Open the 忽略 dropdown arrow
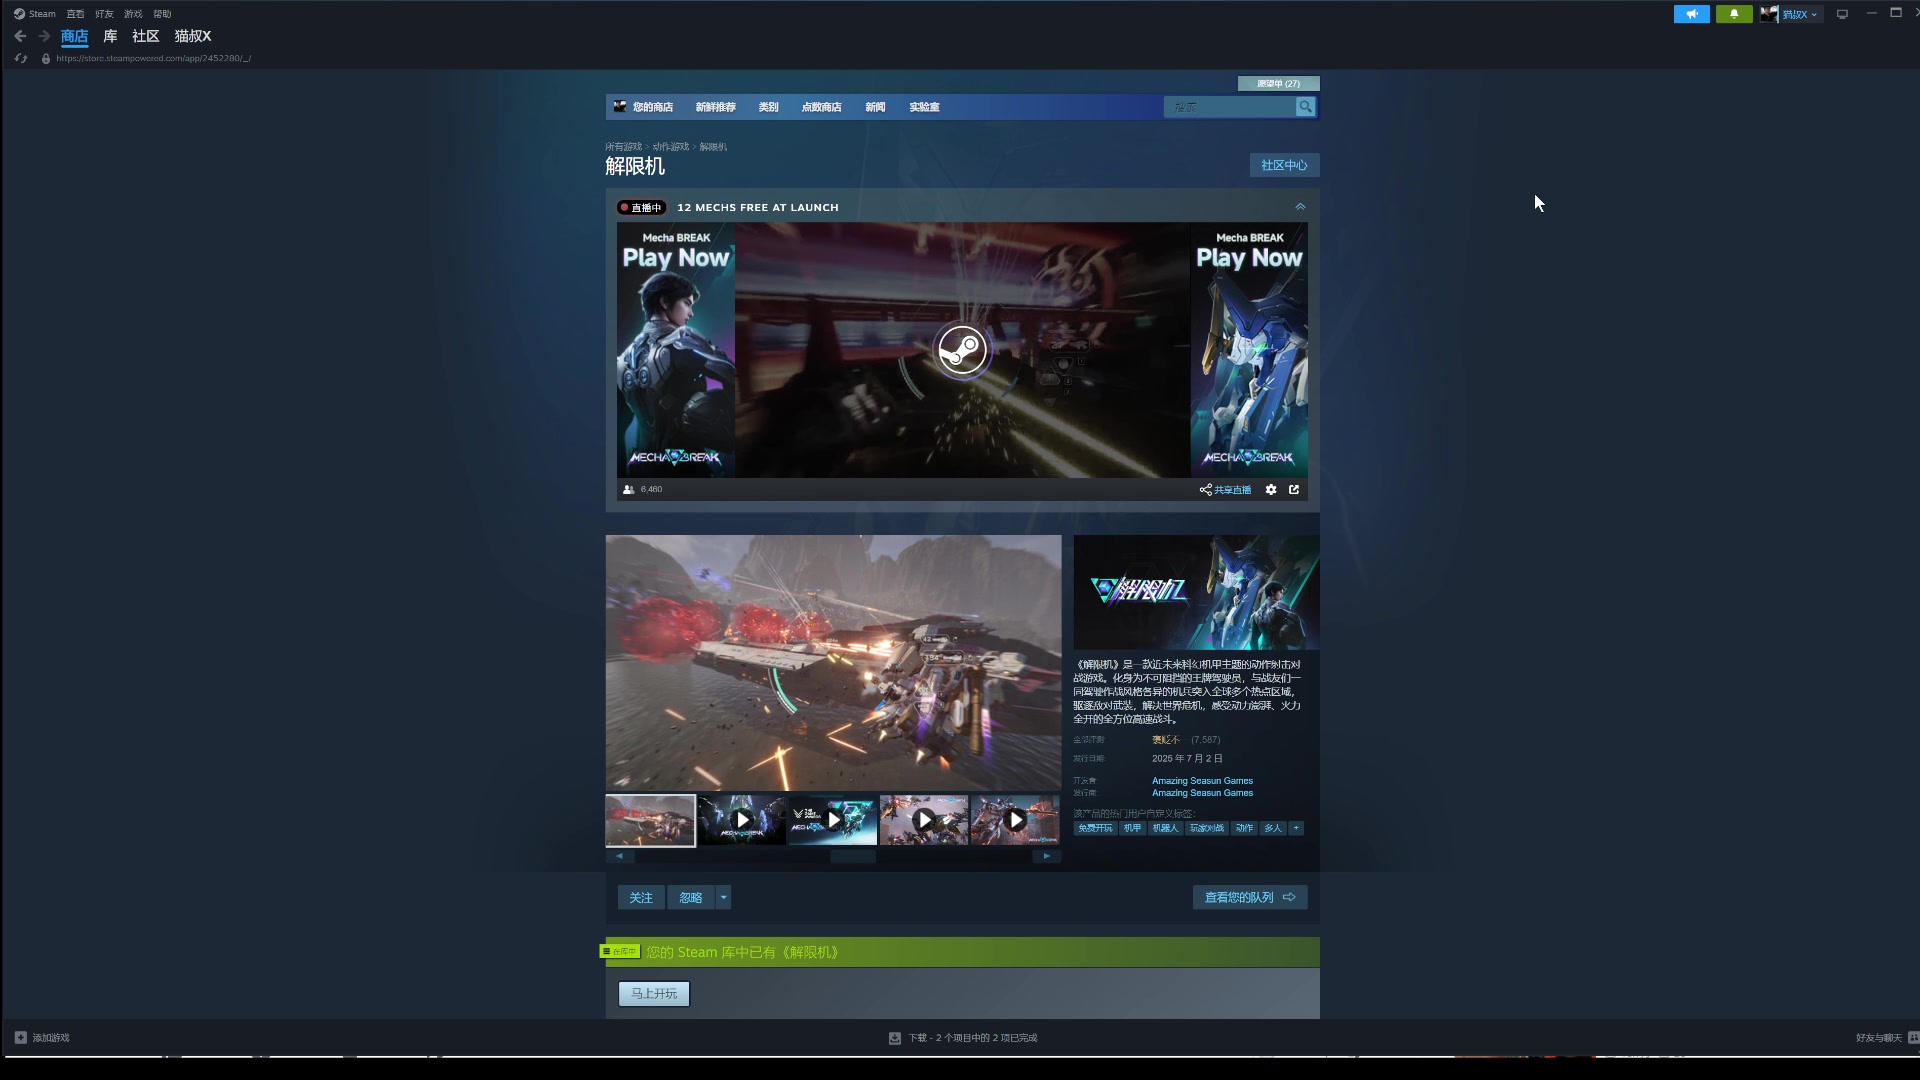Viewport: 1920px width, 1080px height. click(x=723, y=898)
